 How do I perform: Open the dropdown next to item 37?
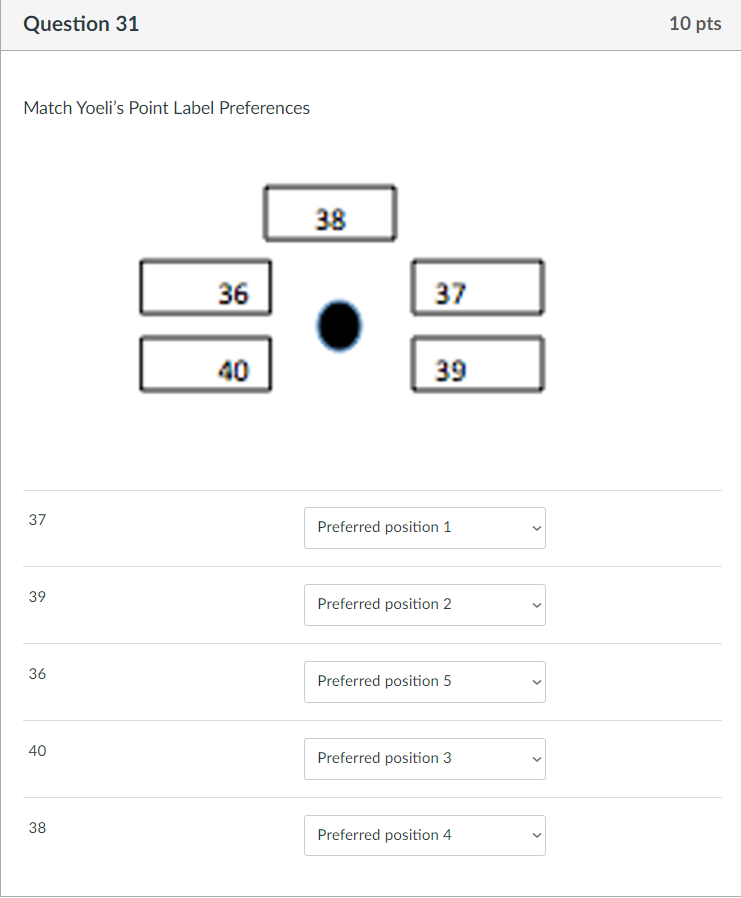click(x=424, y=528)
